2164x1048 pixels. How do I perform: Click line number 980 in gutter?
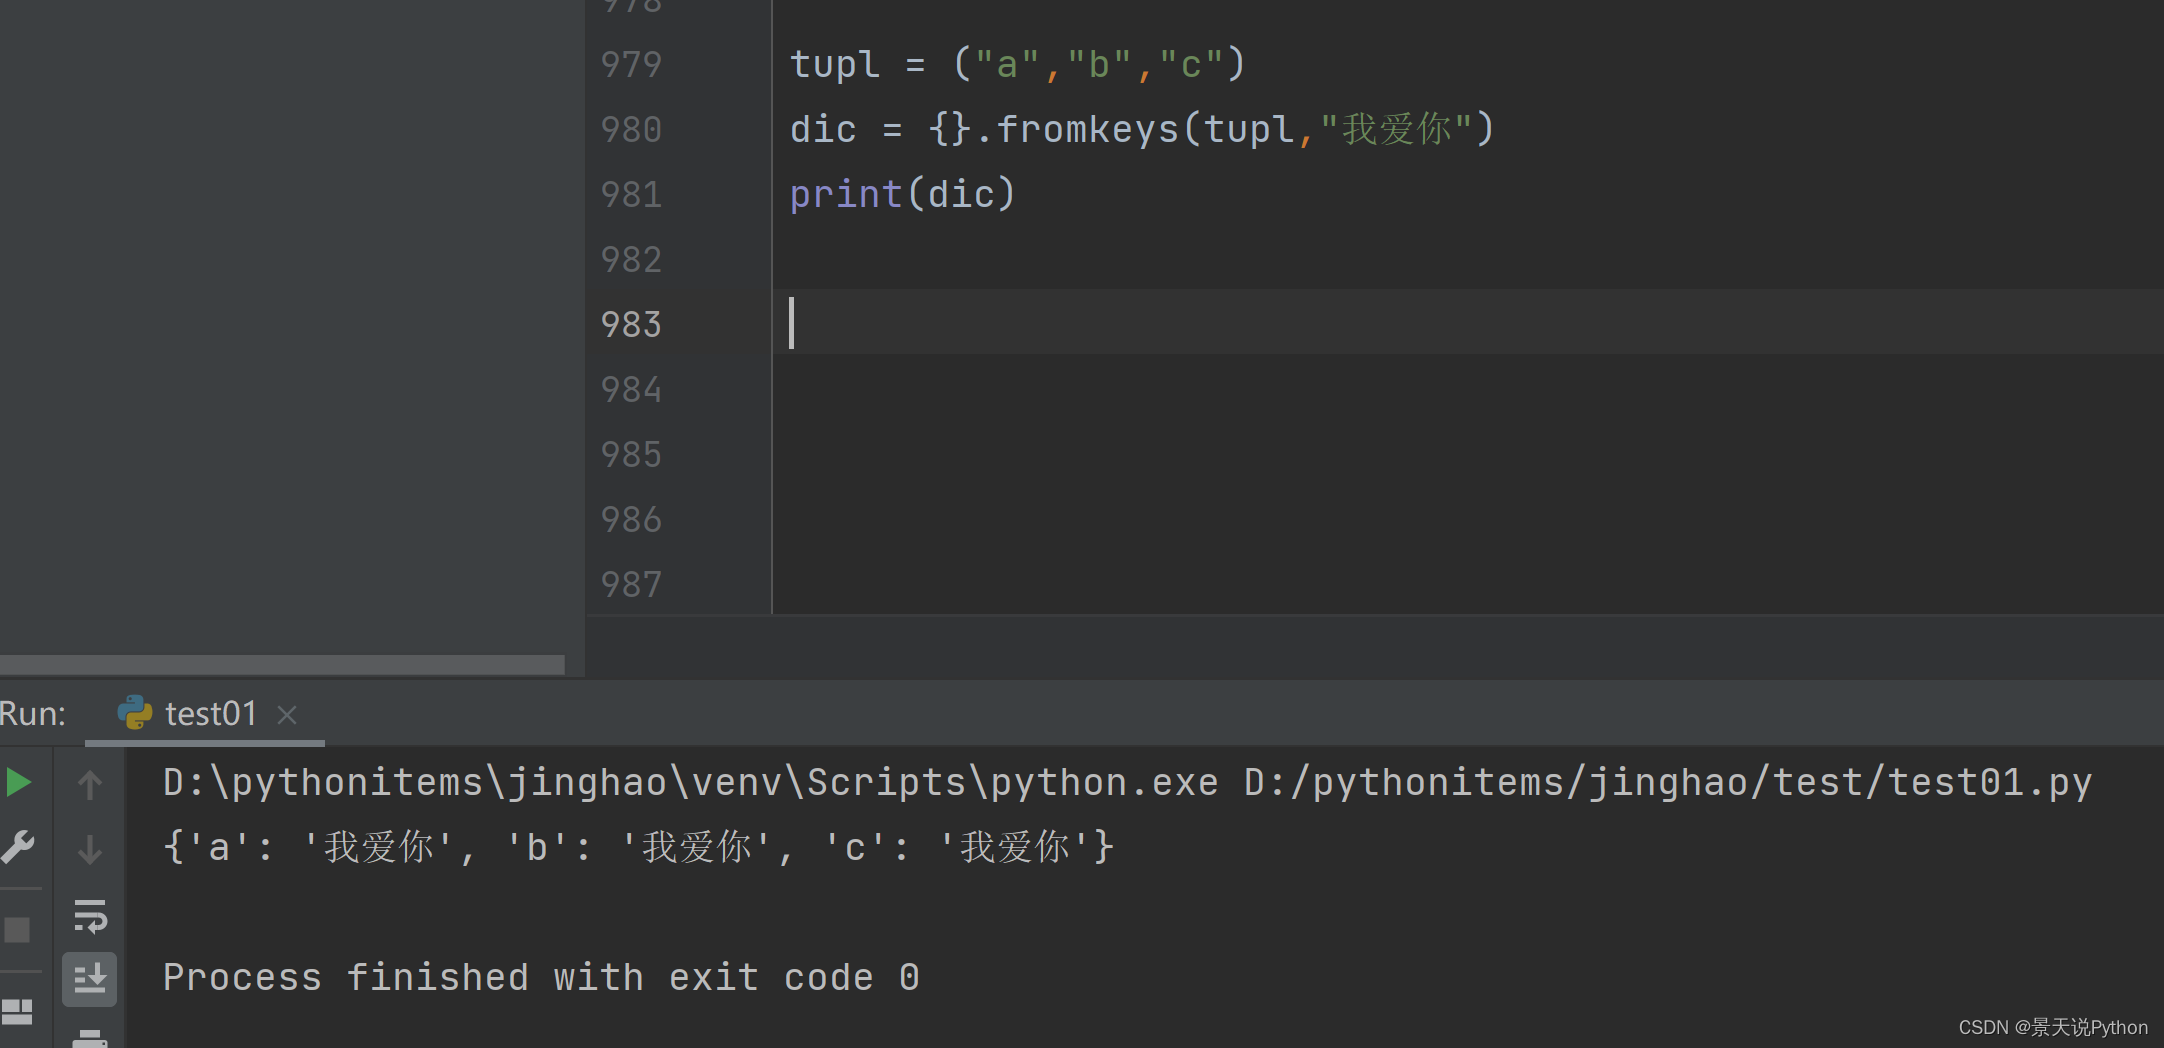click(x=631, y=130)
